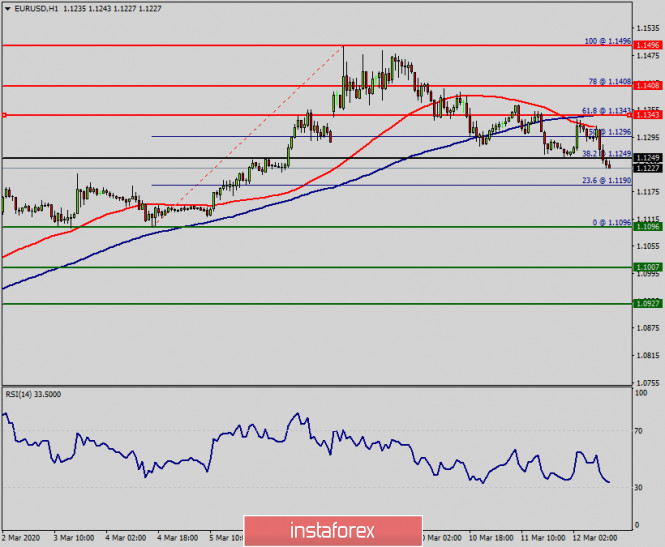
Task: Click the red 1.1408 price tag
Action: (648, 86)
